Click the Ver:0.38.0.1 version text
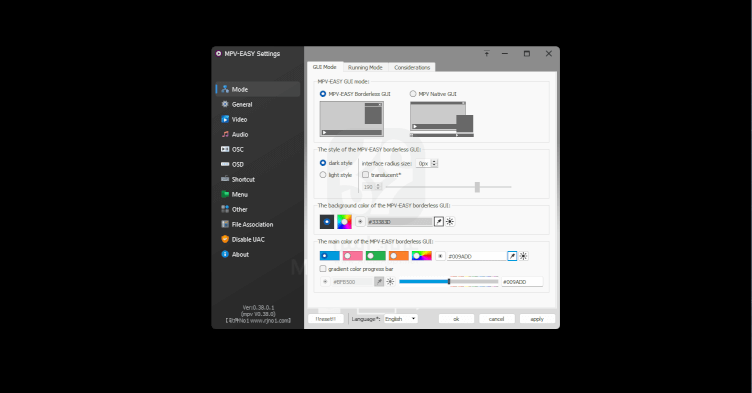This screenshot has height=393, width=752. coord(258,307)
